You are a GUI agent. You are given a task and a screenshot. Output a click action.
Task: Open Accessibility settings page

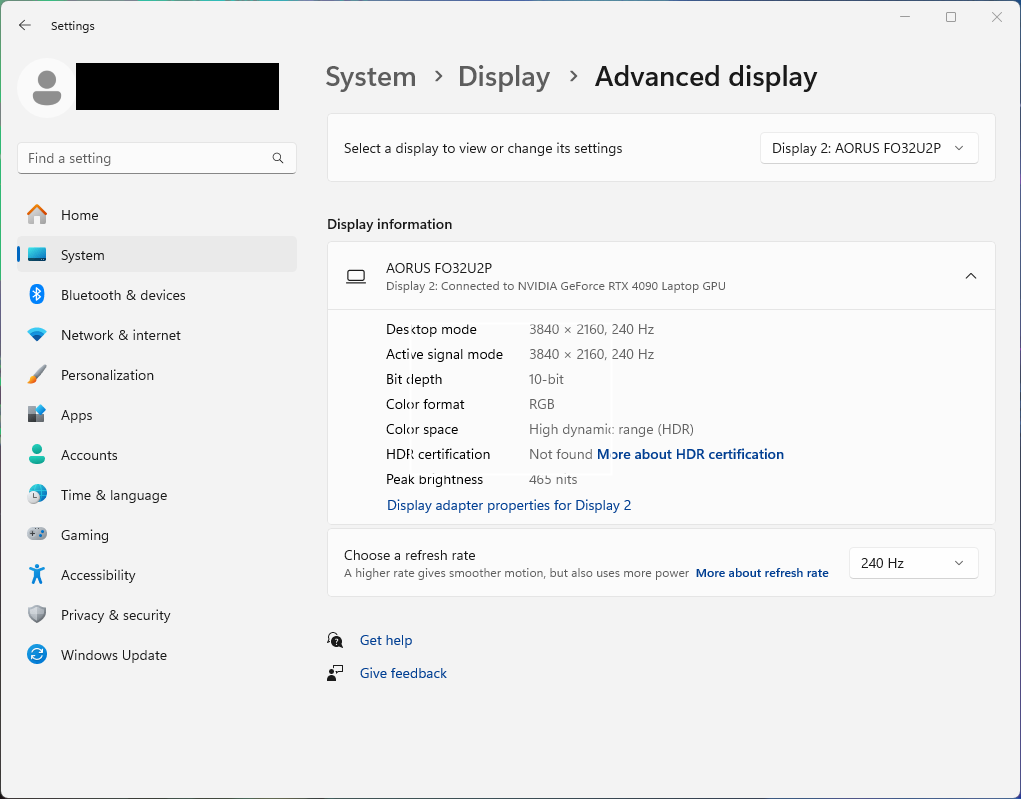pyautogui.click(x=157, y=575)
